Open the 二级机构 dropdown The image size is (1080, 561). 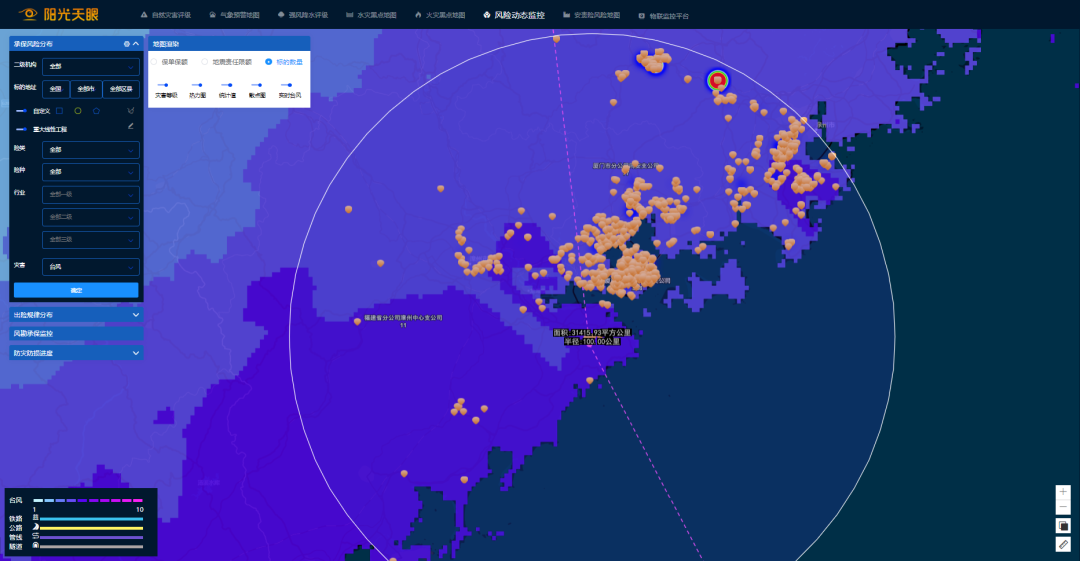pyautogui.click(x=90, y=66)
